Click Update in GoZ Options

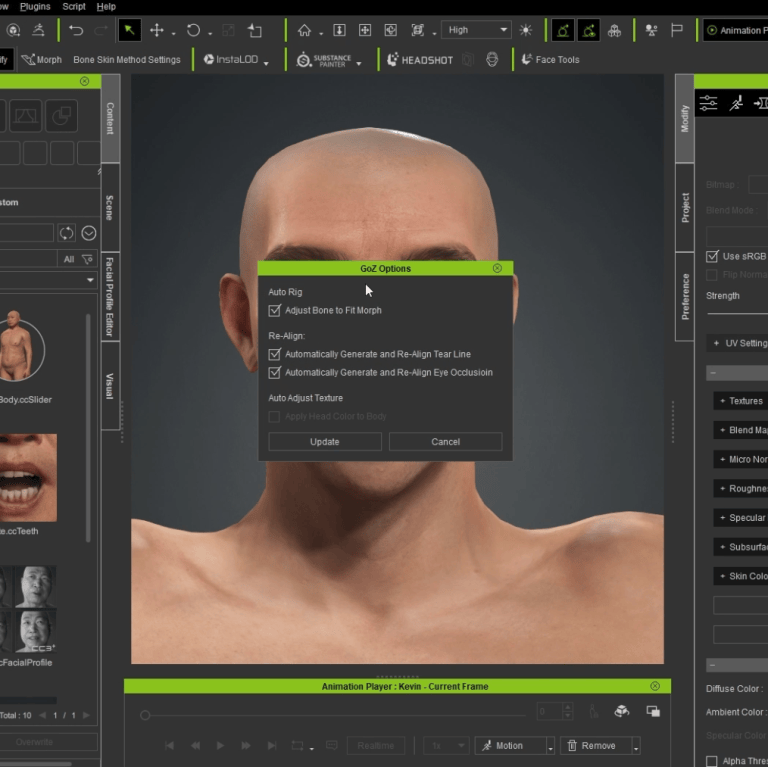point(325,442)
